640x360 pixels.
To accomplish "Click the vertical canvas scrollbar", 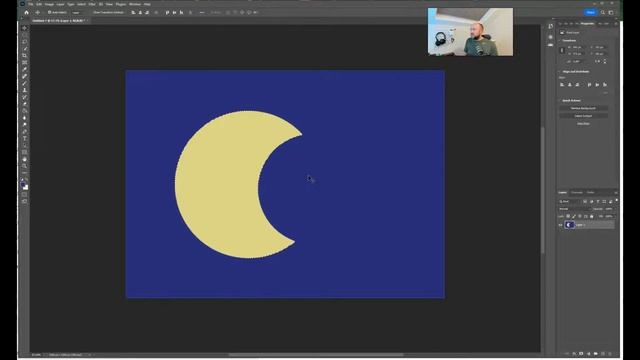I will (543, 190).
